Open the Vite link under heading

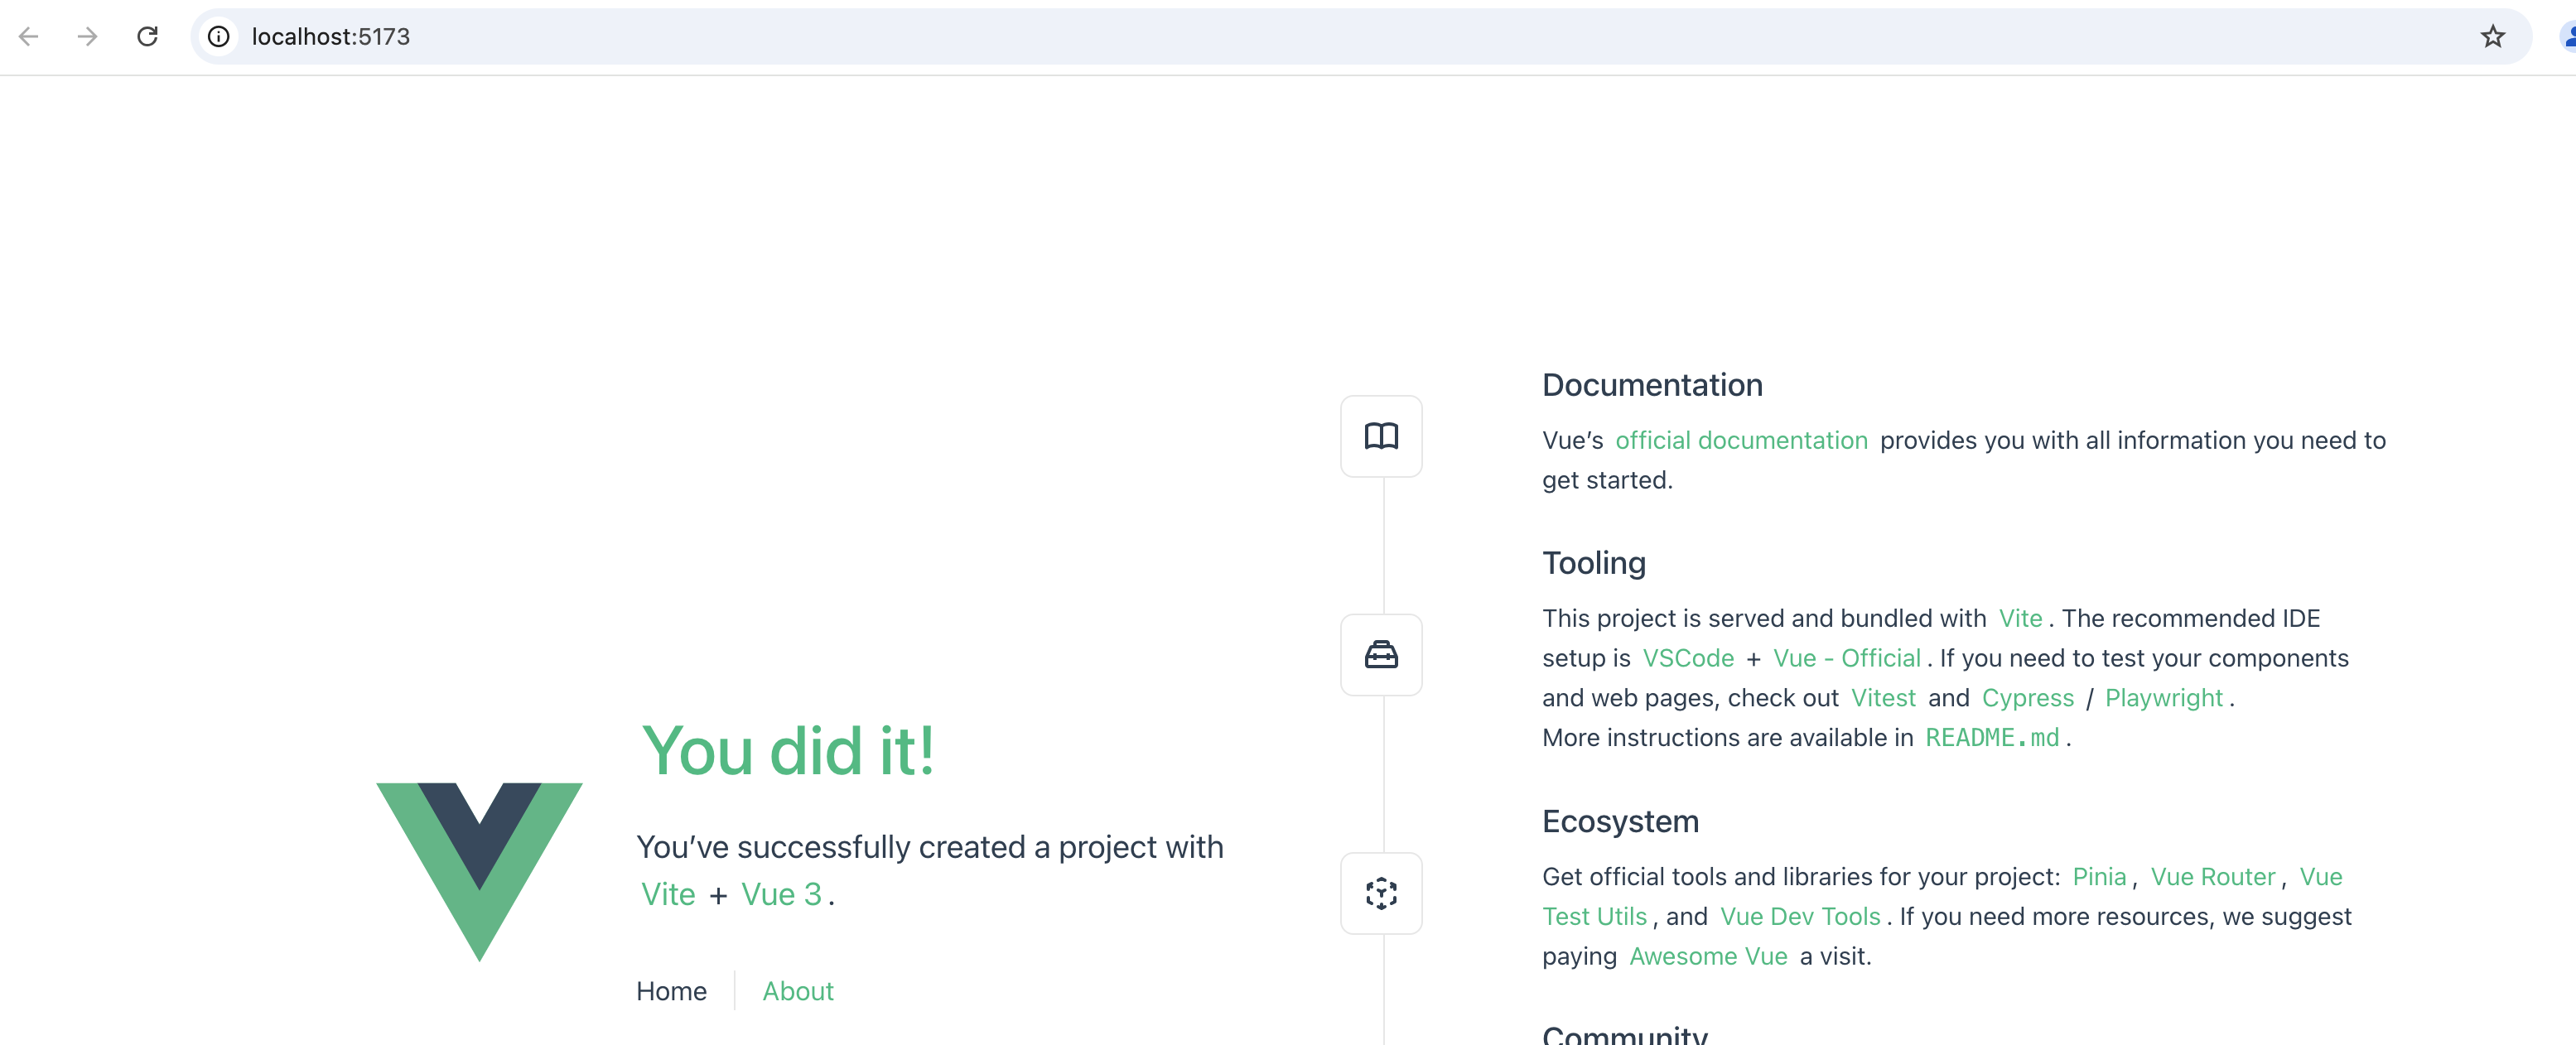(x=668, y=894)
